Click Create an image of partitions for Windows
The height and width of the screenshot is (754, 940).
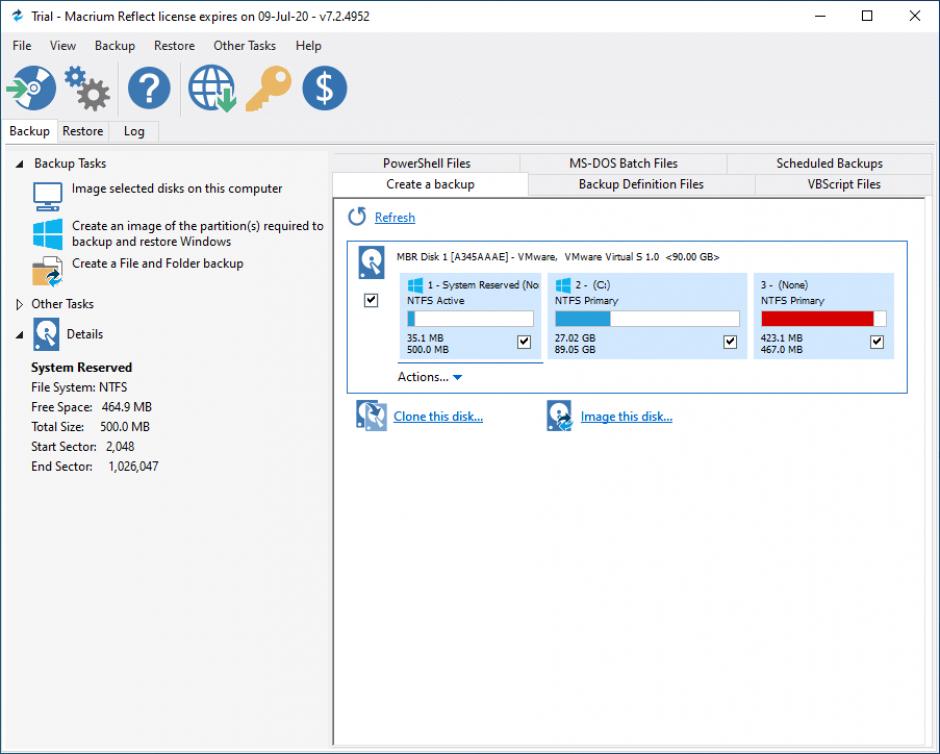point(198,234)
